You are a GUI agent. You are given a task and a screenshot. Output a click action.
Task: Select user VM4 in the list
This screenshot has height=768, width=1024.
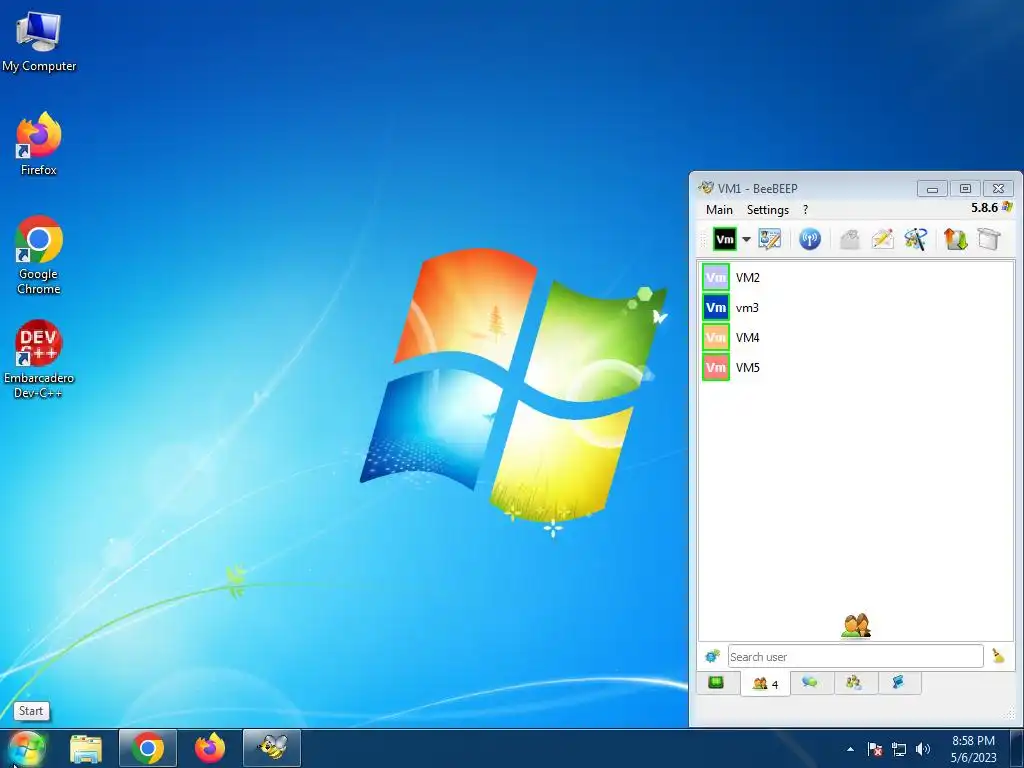pyautogui.click(x=856, y=338)
